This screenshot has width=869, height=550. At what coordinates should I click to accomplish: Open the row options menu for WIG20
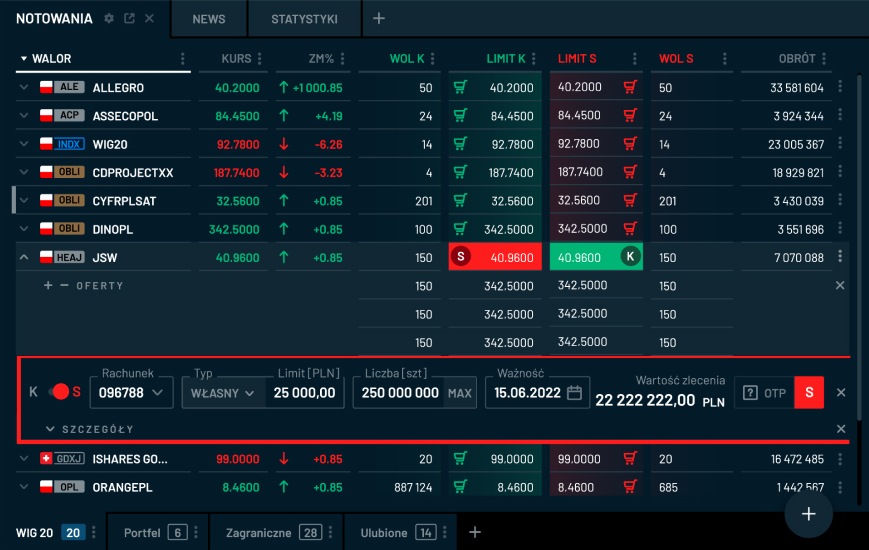pyautogui.click(x=840, y=144)
